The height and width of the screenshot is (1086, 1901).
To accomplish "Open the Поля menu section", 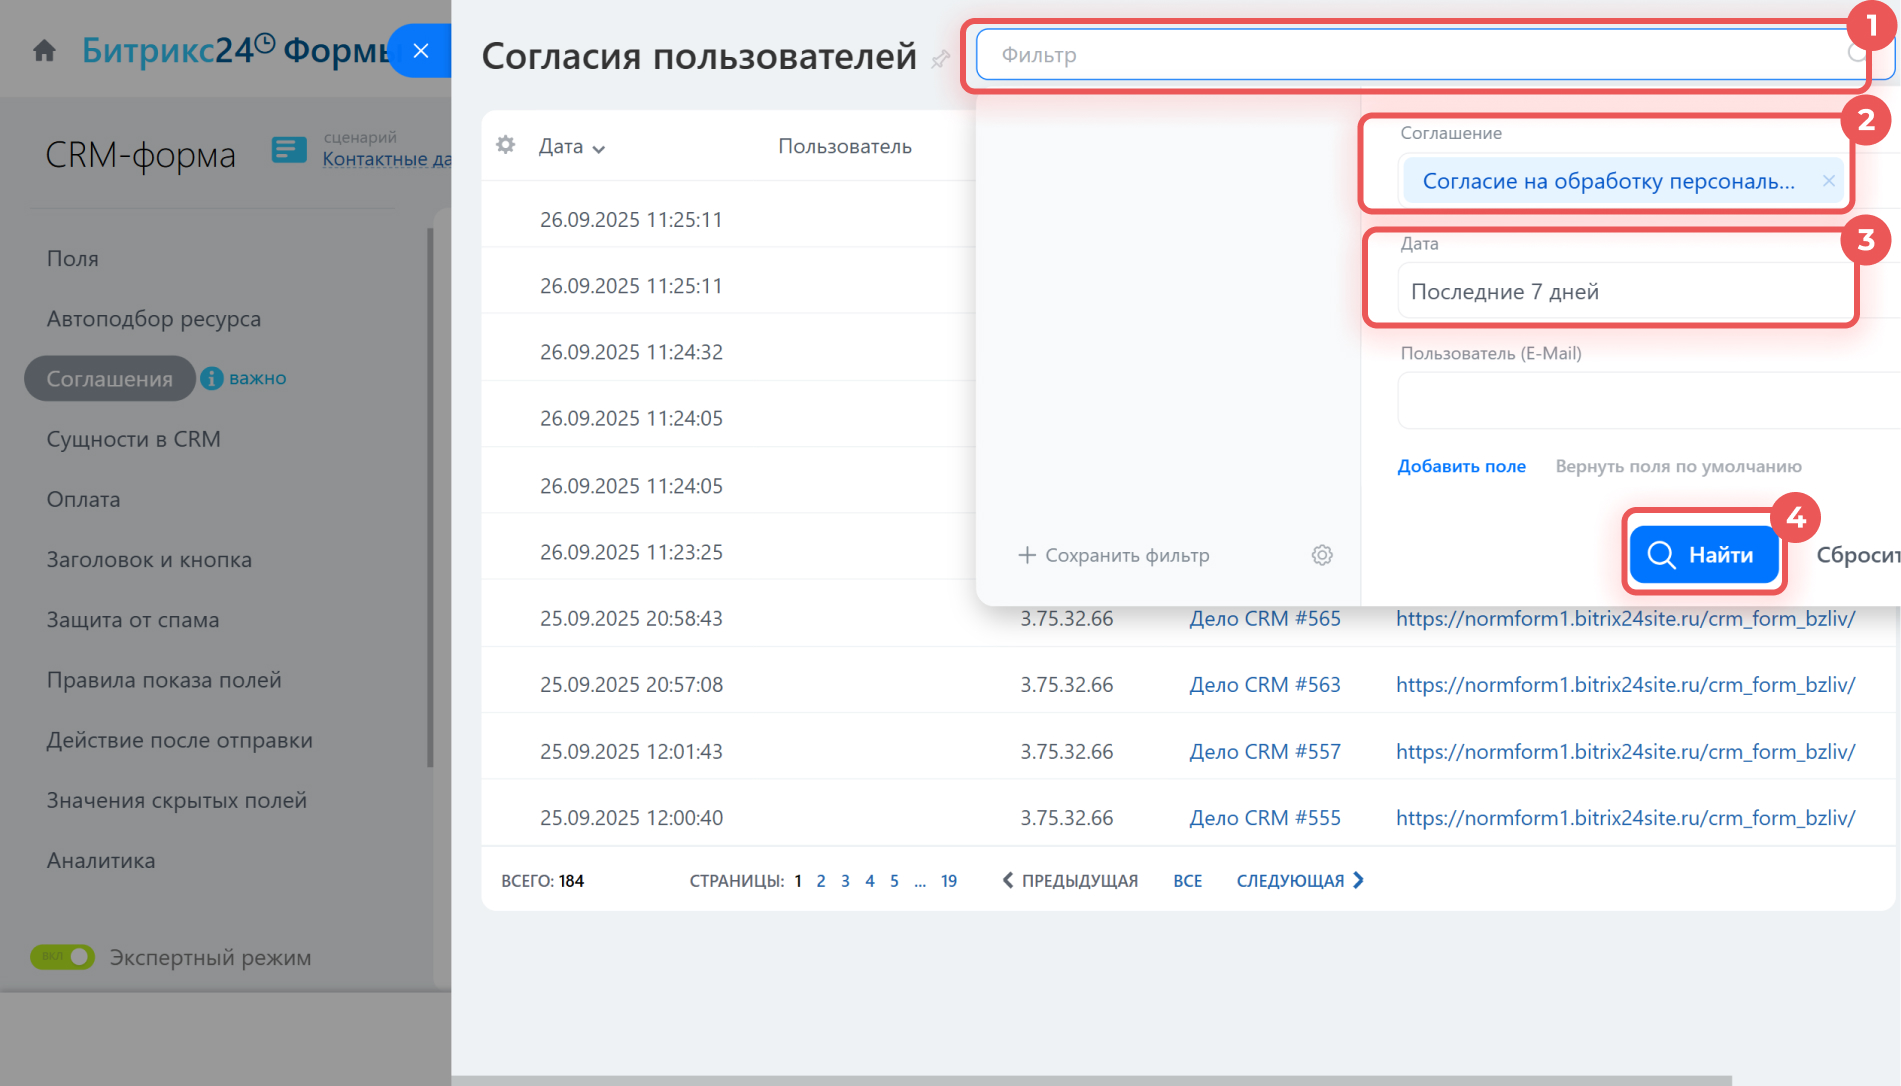I will click(73, 259).
